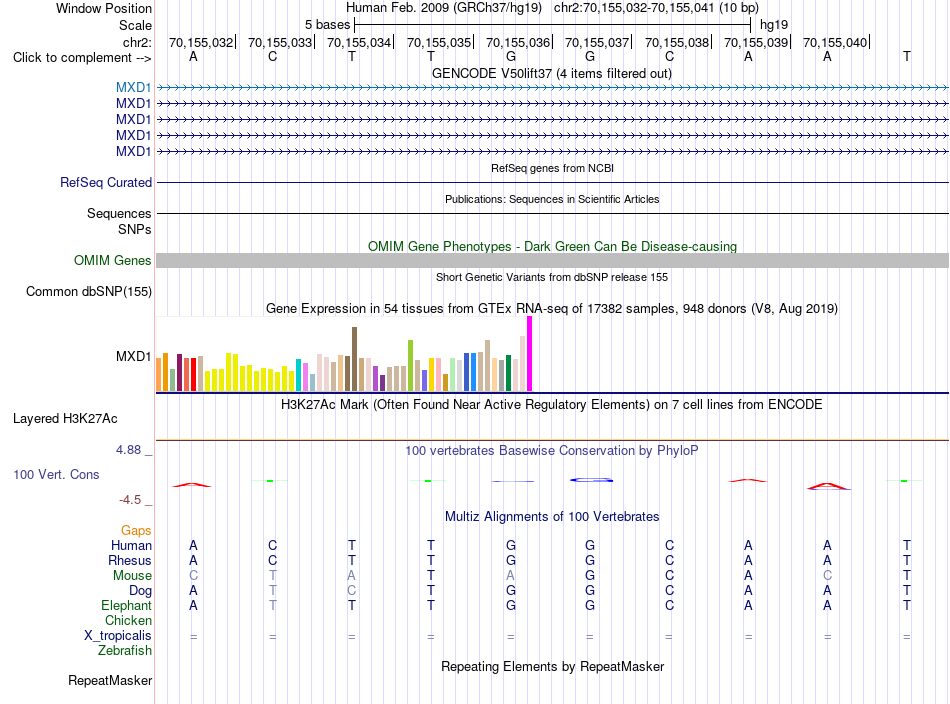950x704 pixels.
Task: Click the Sequences track label
Action: coord(119,213)
